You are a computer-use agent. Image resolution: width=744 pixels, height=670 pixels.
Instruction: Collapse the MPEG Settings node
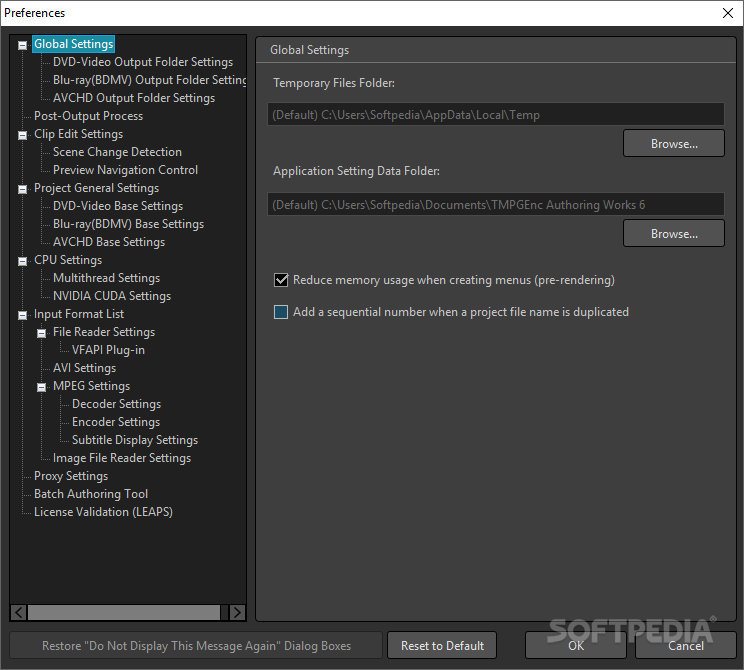pos(42,388)
